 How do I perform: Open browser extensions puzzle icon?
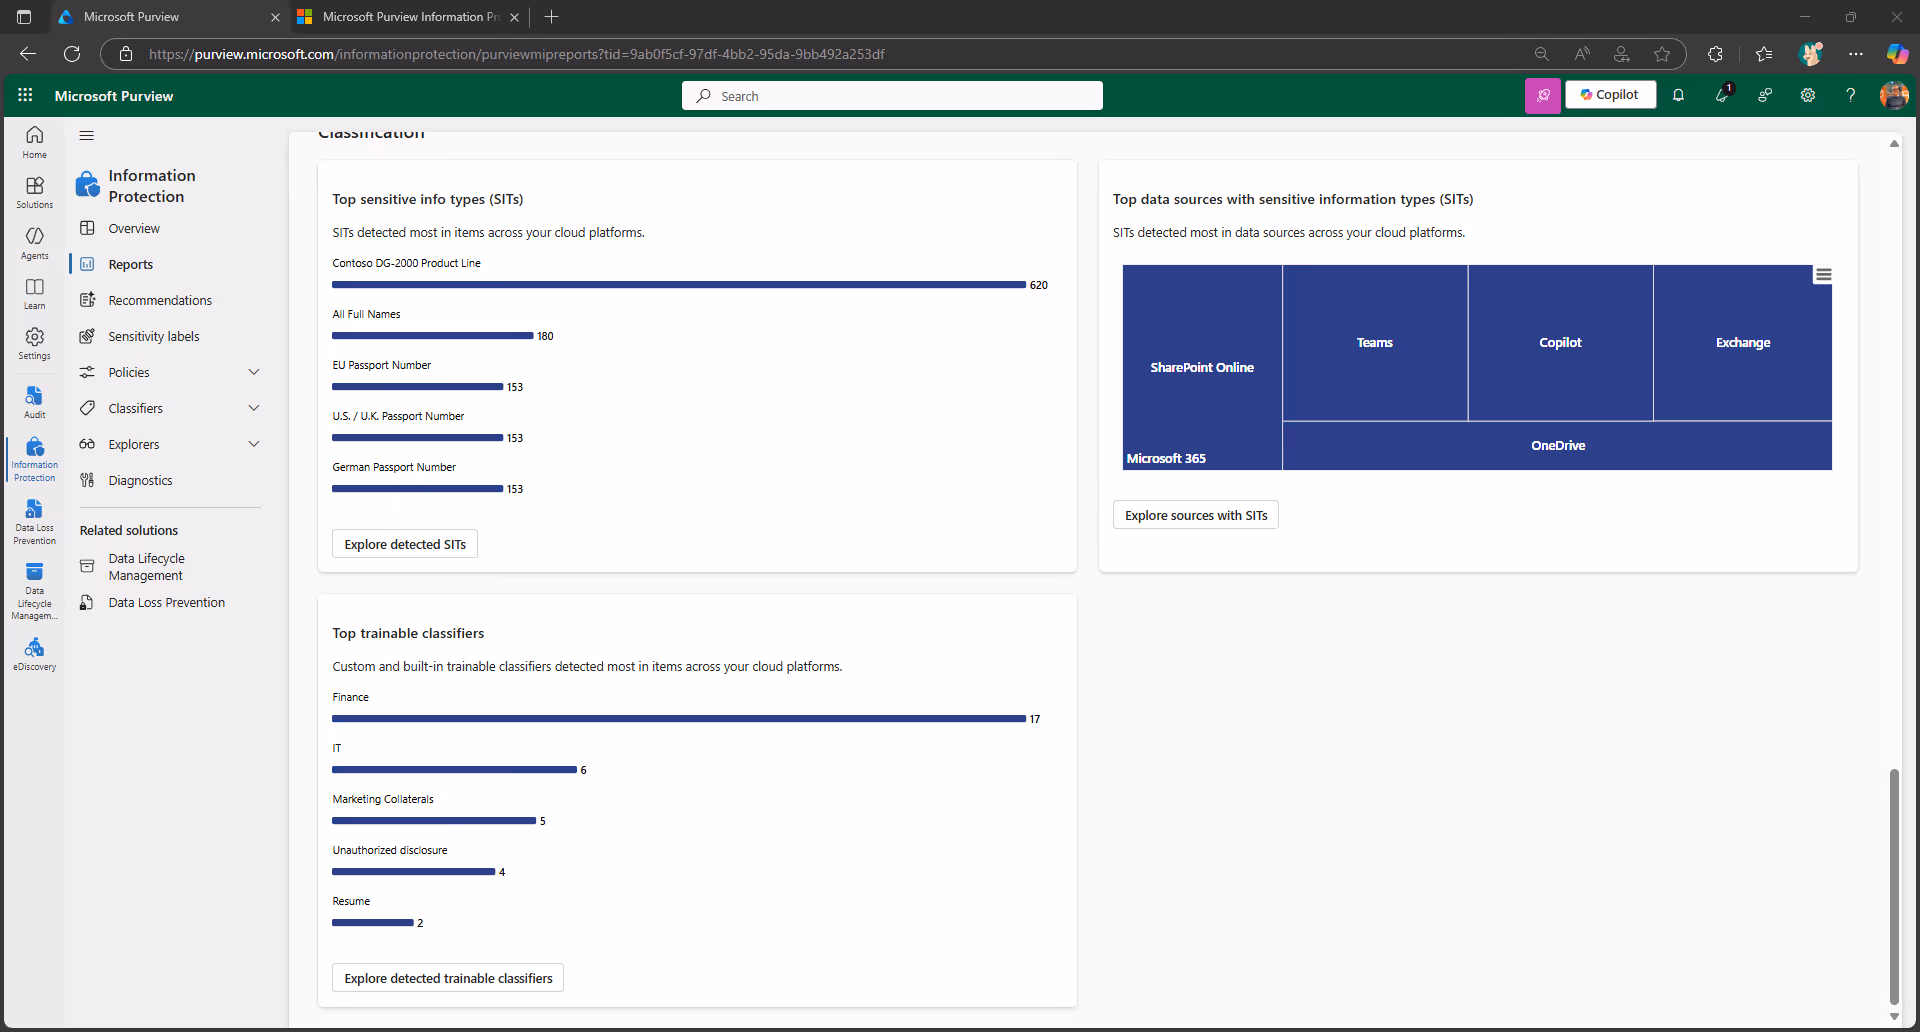[1716, 54]
